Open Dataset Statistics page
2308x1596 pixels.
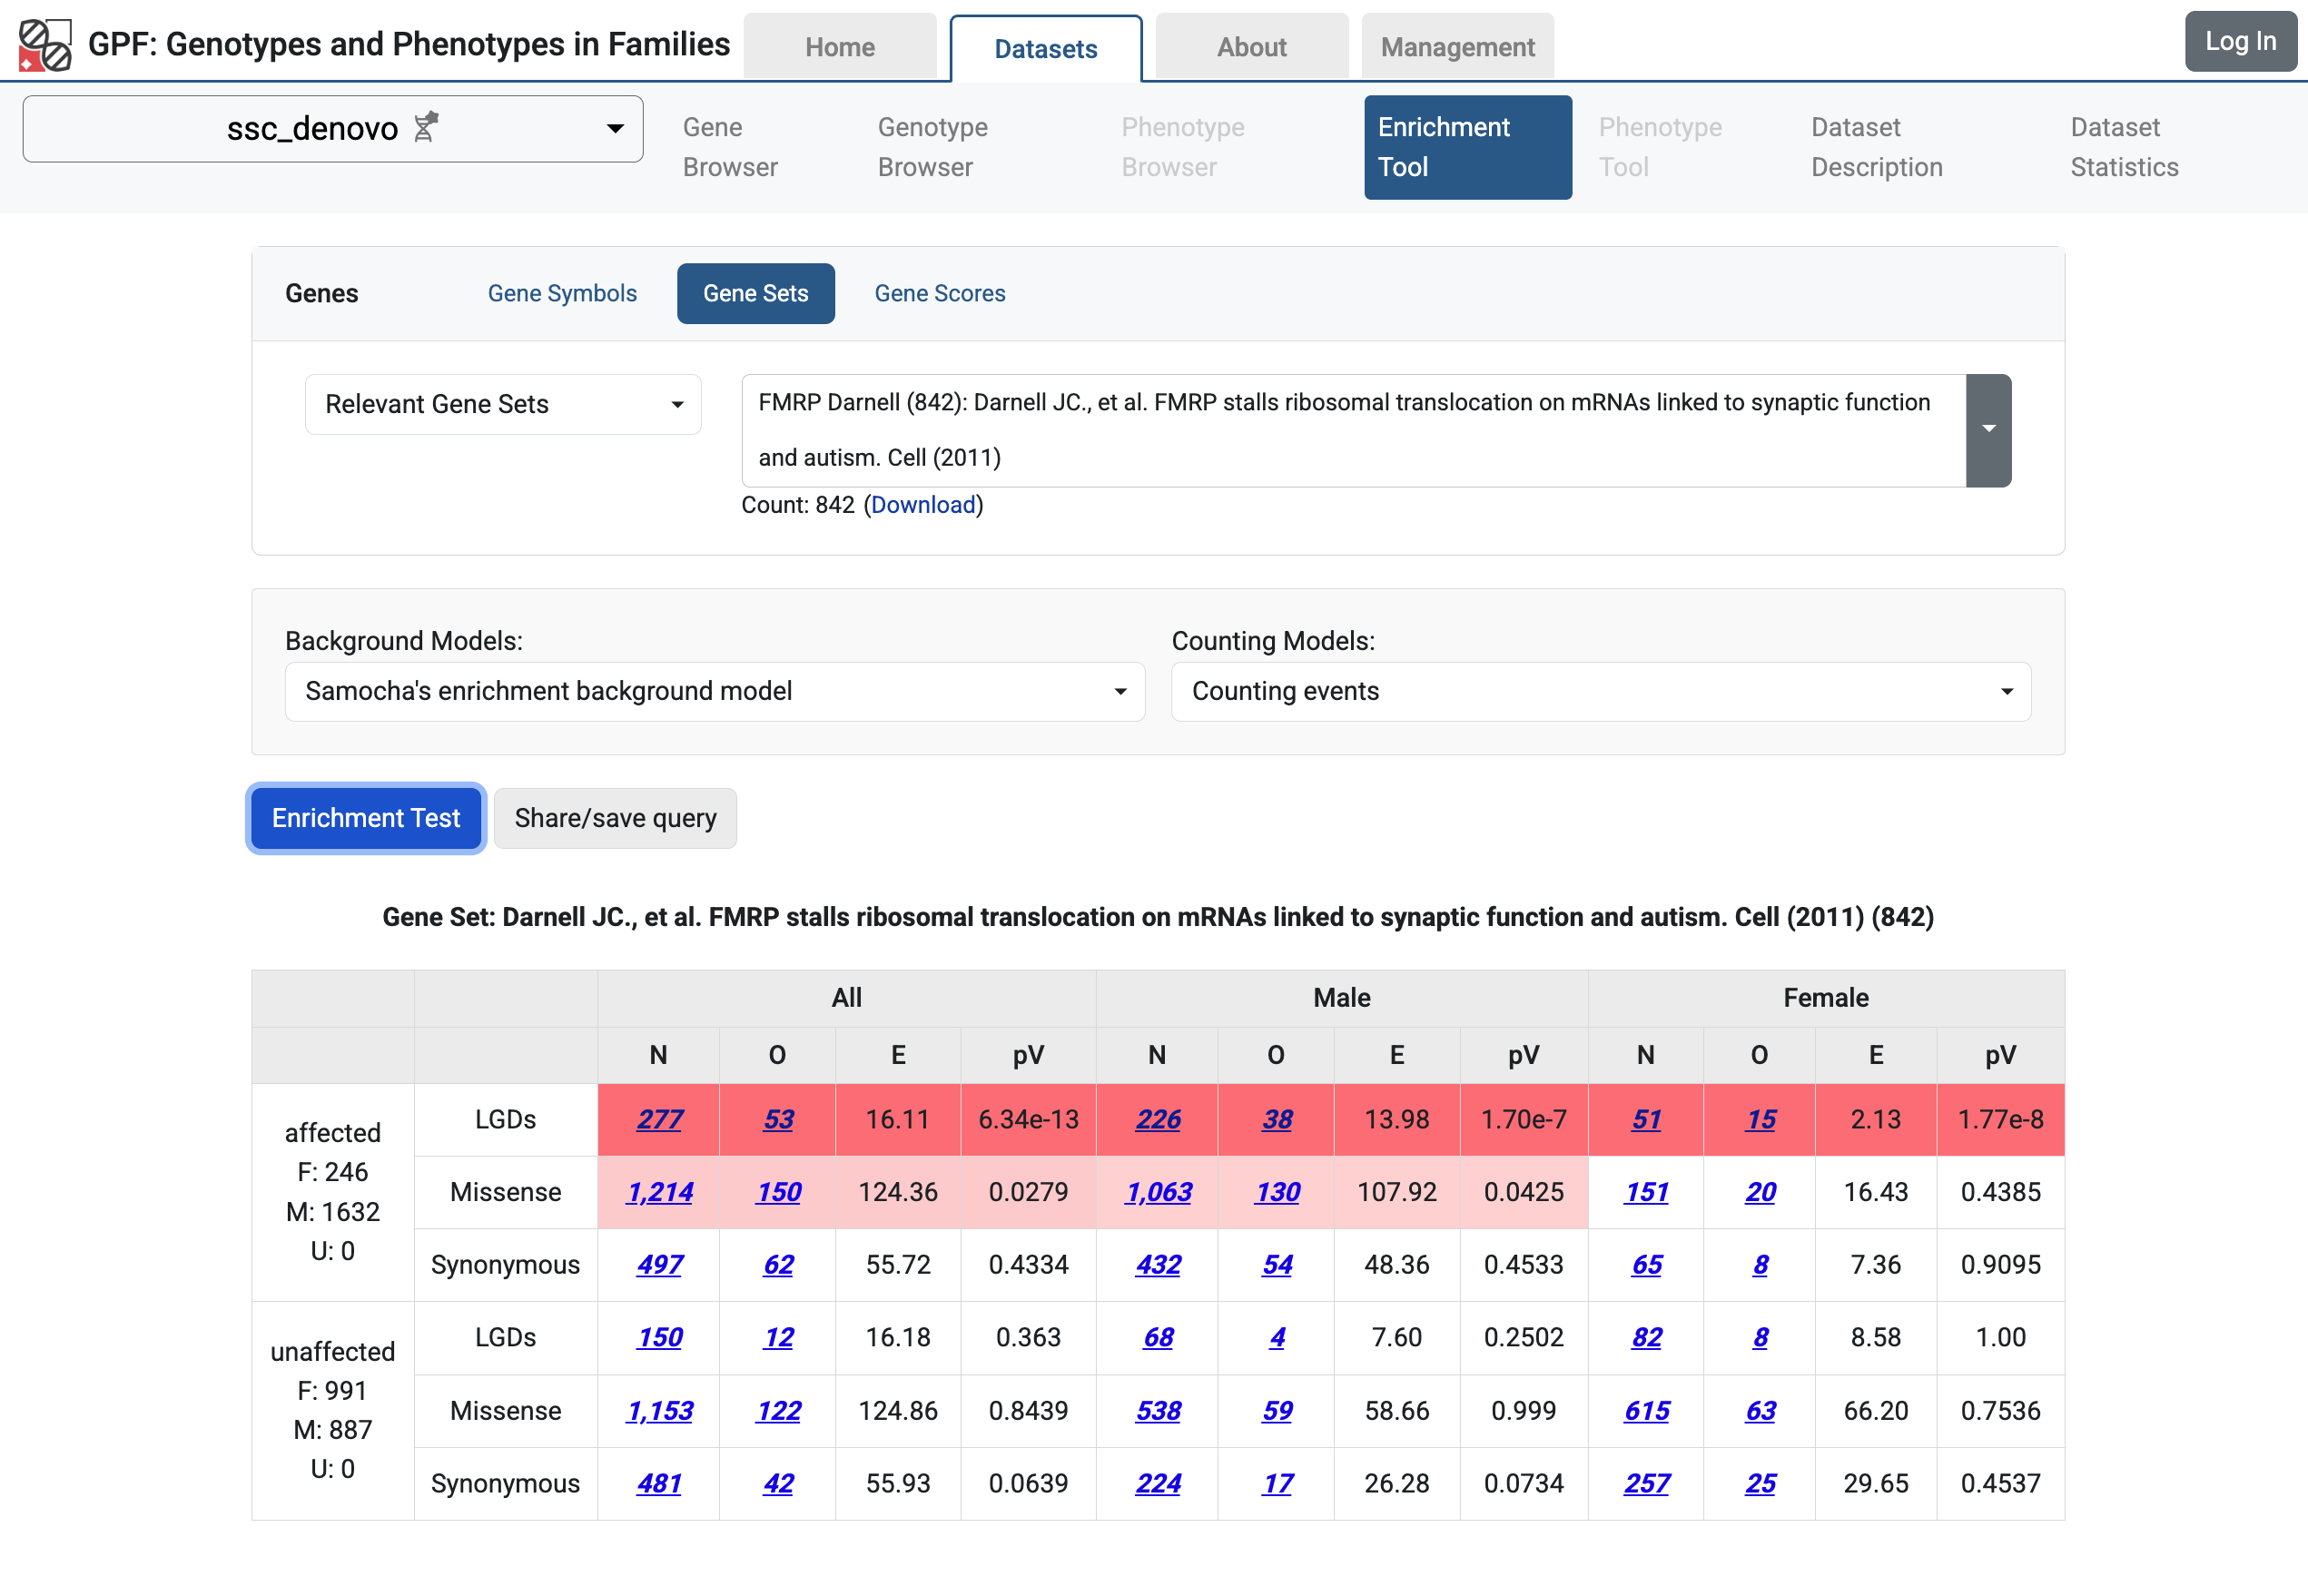[x=2123, y=147]
